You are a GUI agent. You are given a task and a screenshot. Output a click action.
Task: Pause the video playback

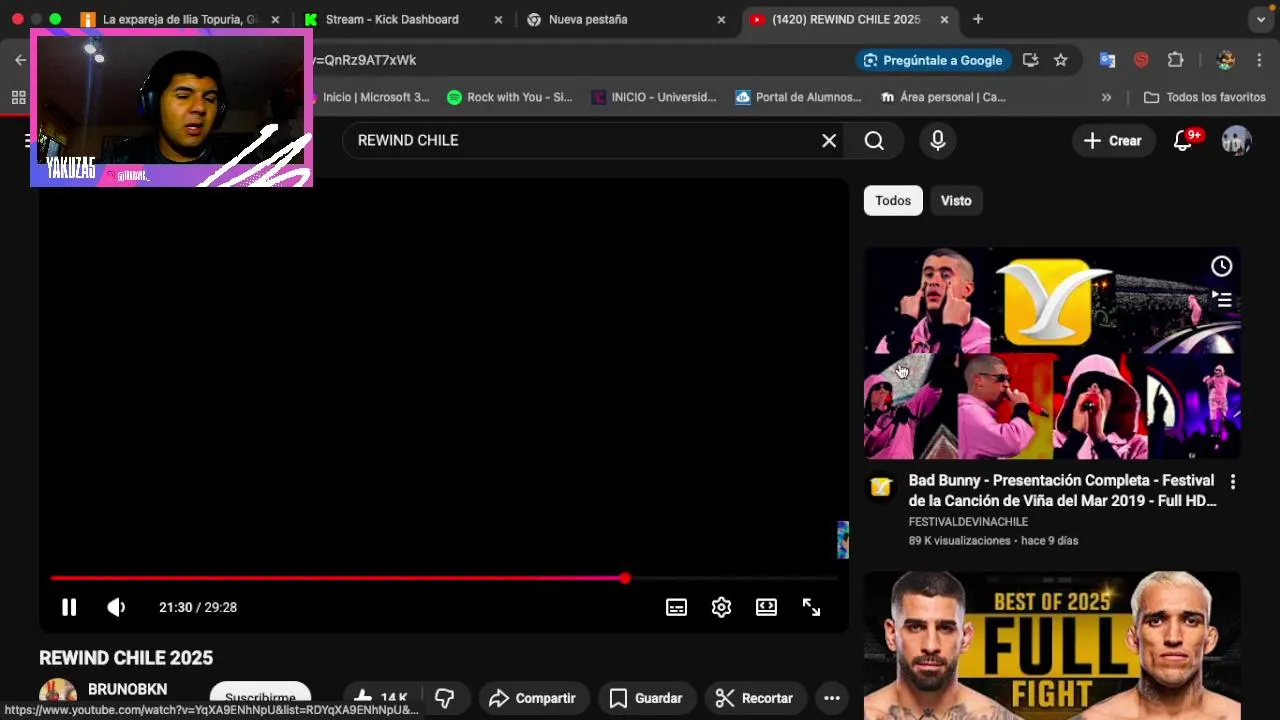click(x=69, y=607)
